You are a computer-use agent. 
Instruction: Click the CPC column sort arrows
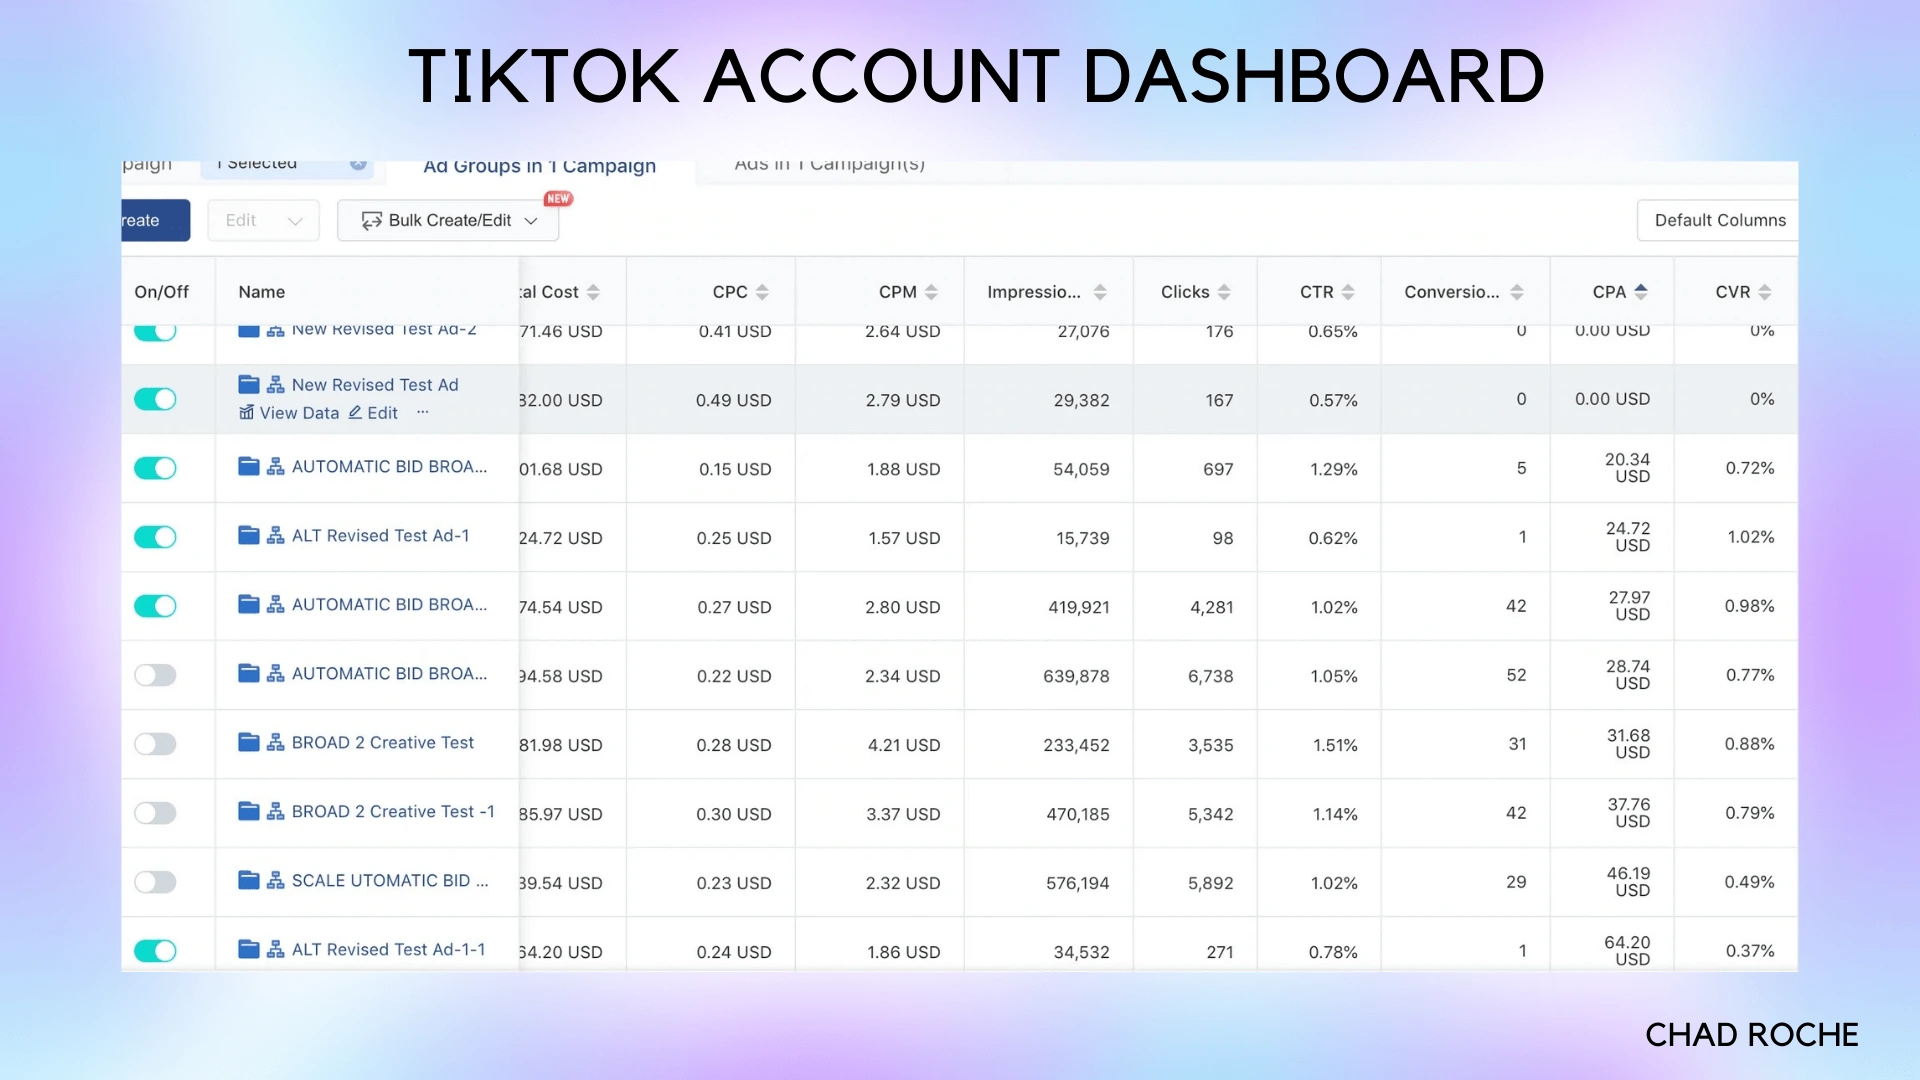(x=762, y=292)
